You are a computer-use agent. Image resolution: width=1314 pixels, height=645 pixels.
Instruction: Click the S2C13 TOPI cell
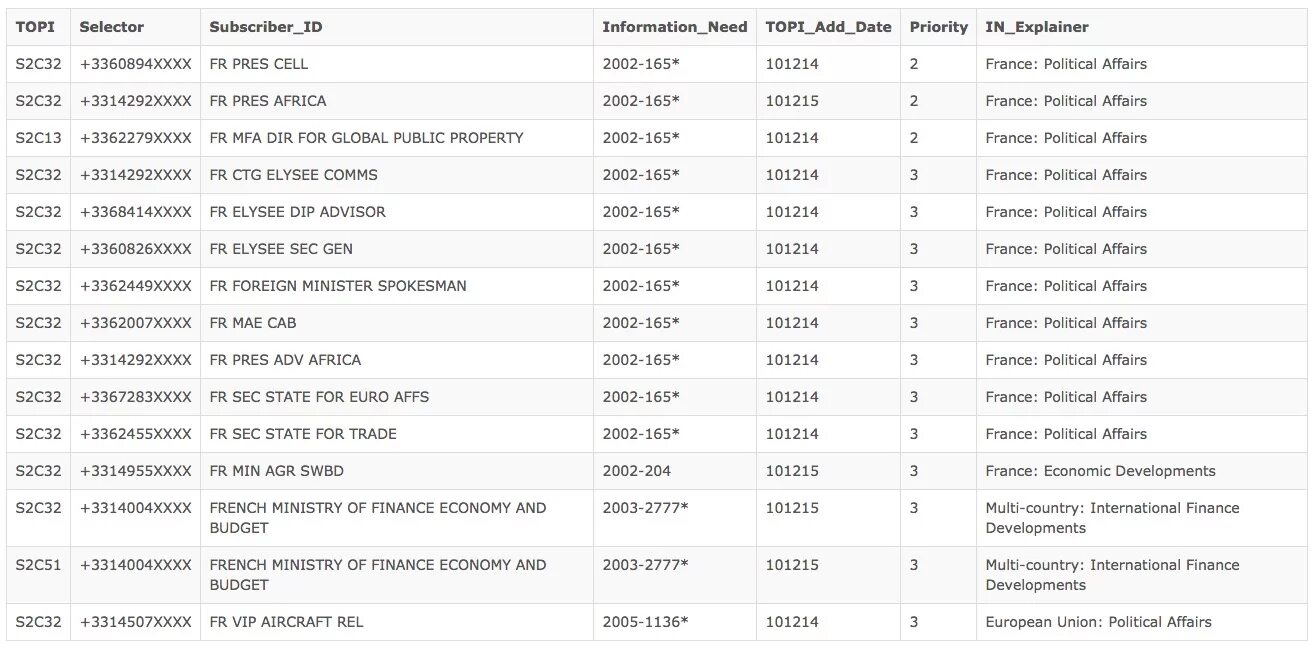[x=38, y=138]
